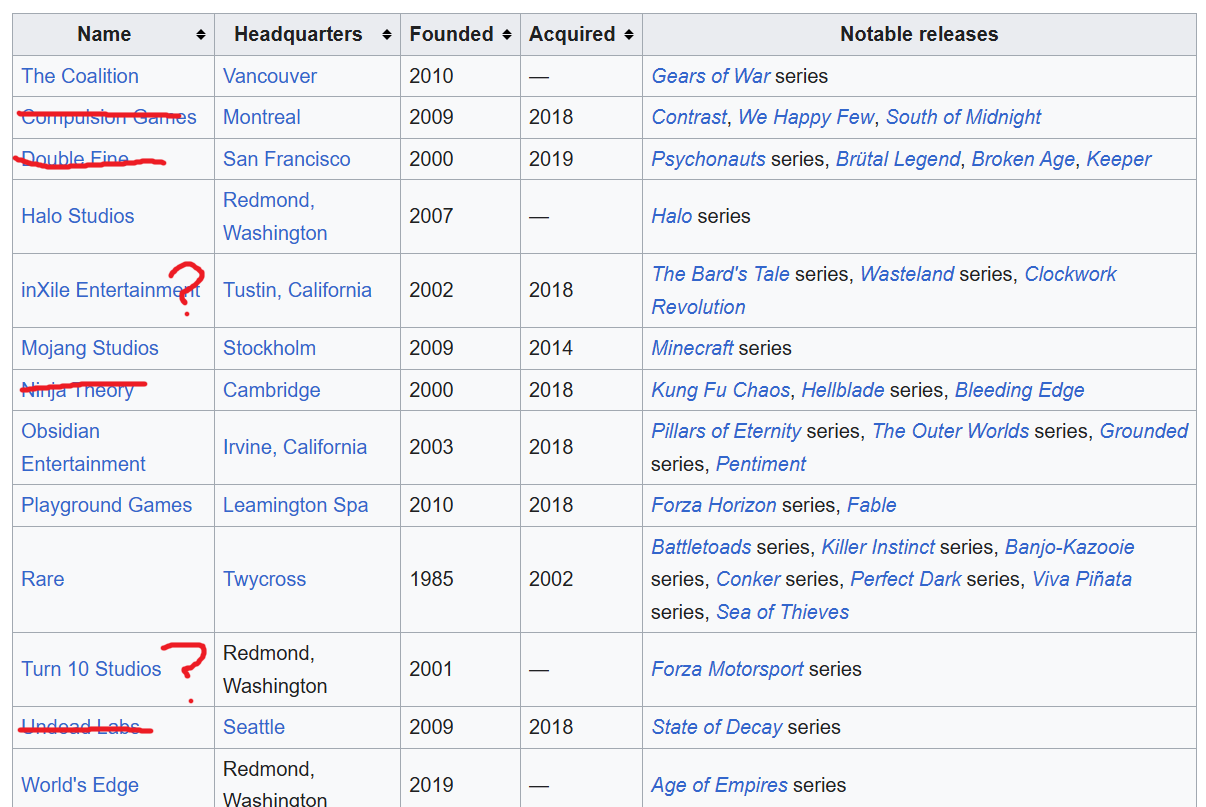Open the Pillars of Eternity link

tap(727, 431)
